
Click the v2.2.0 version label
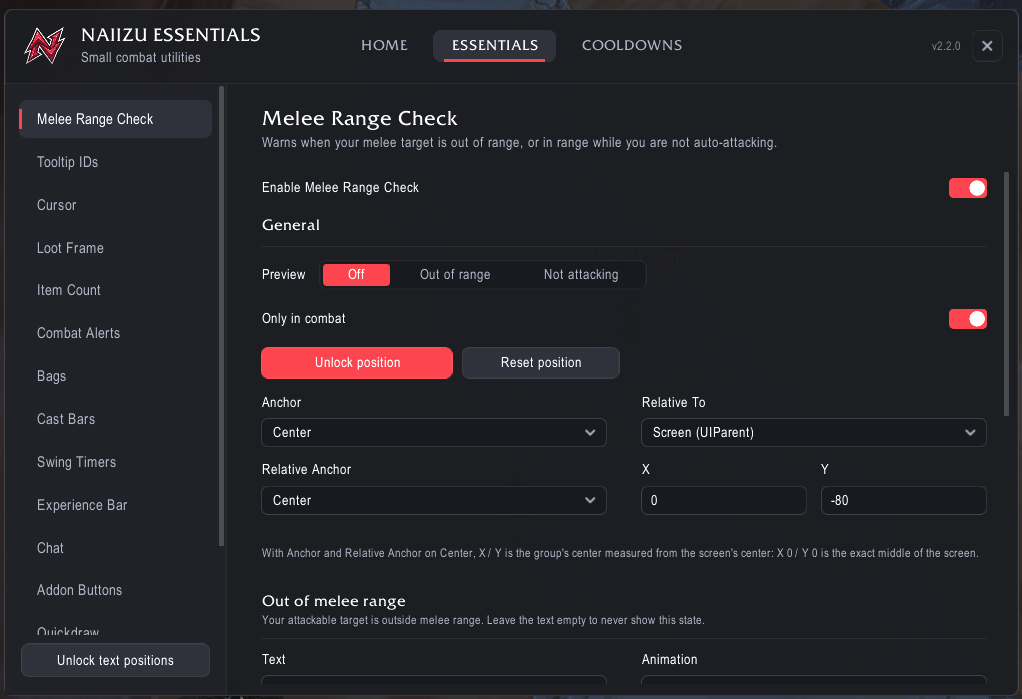(946, 46)
